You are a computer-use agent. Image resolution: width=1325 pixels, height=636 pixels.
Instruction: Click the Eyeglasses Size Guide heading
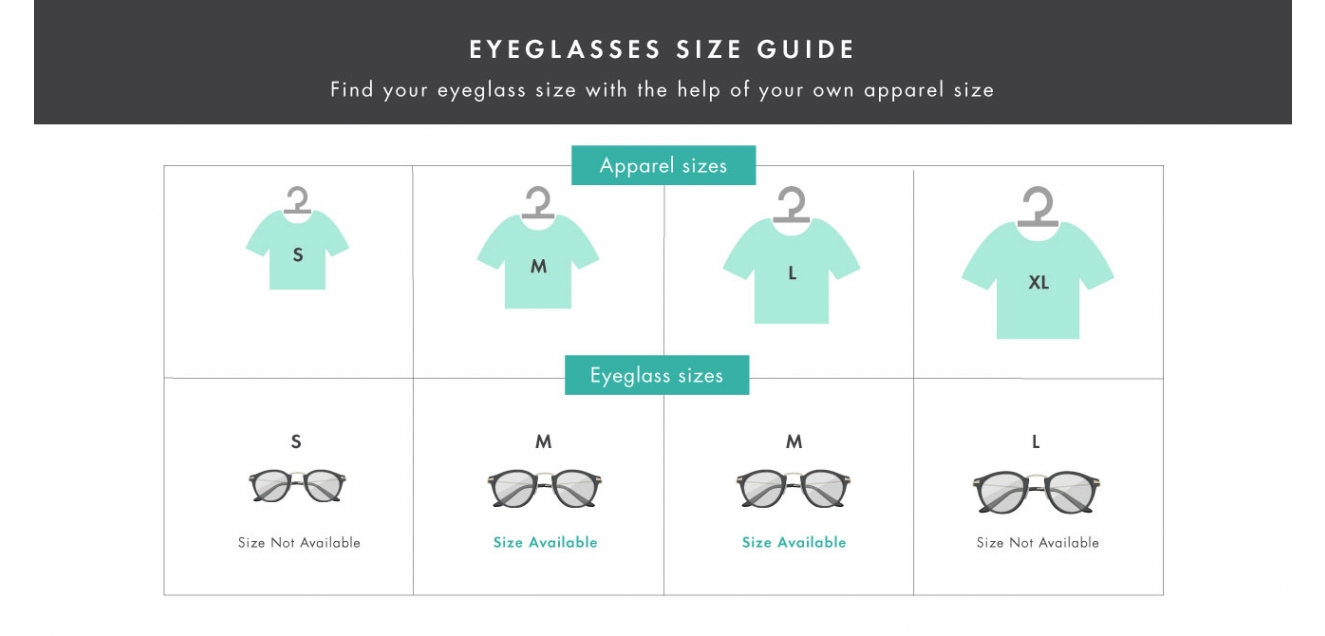coord(662,50)
